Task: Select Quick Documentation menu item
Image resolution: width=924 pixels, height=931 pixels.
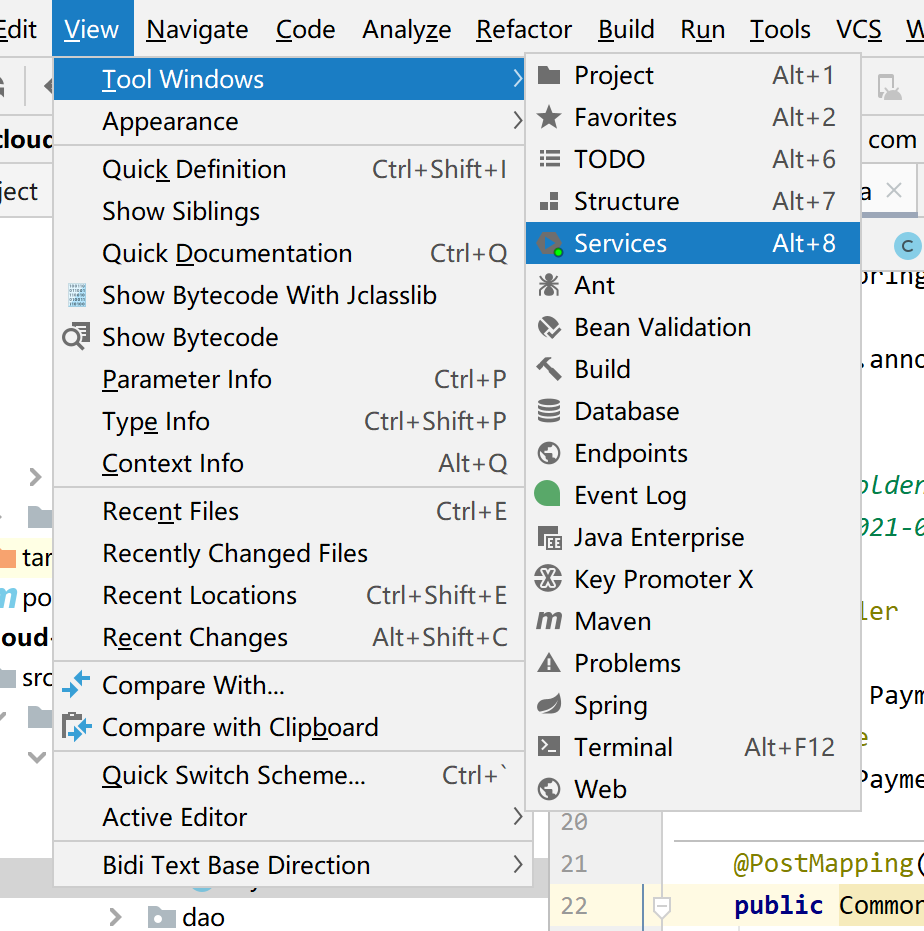Action: coord(290,254)
